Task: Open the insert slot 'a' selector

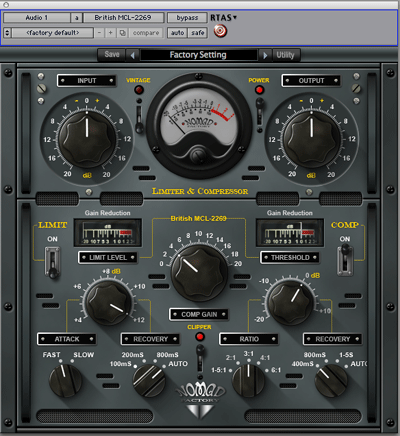Action: [77, 18]
